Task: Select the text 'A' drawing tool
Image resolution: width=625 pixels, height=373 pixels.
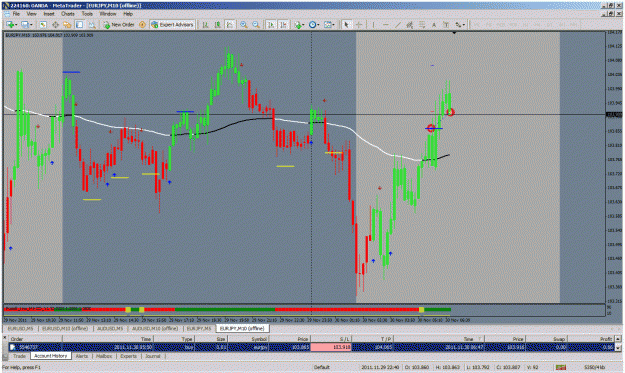Action: [x=434, y=25]
